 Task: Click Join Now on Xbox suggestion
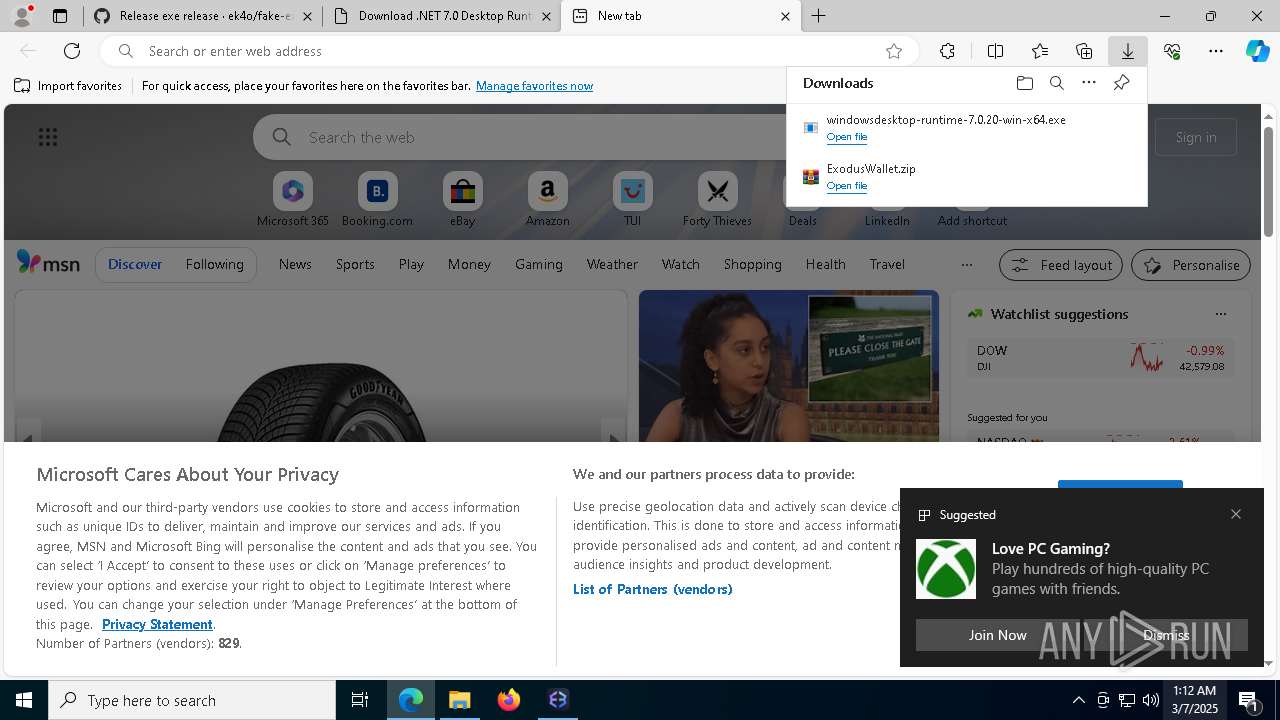coord(997,635)
